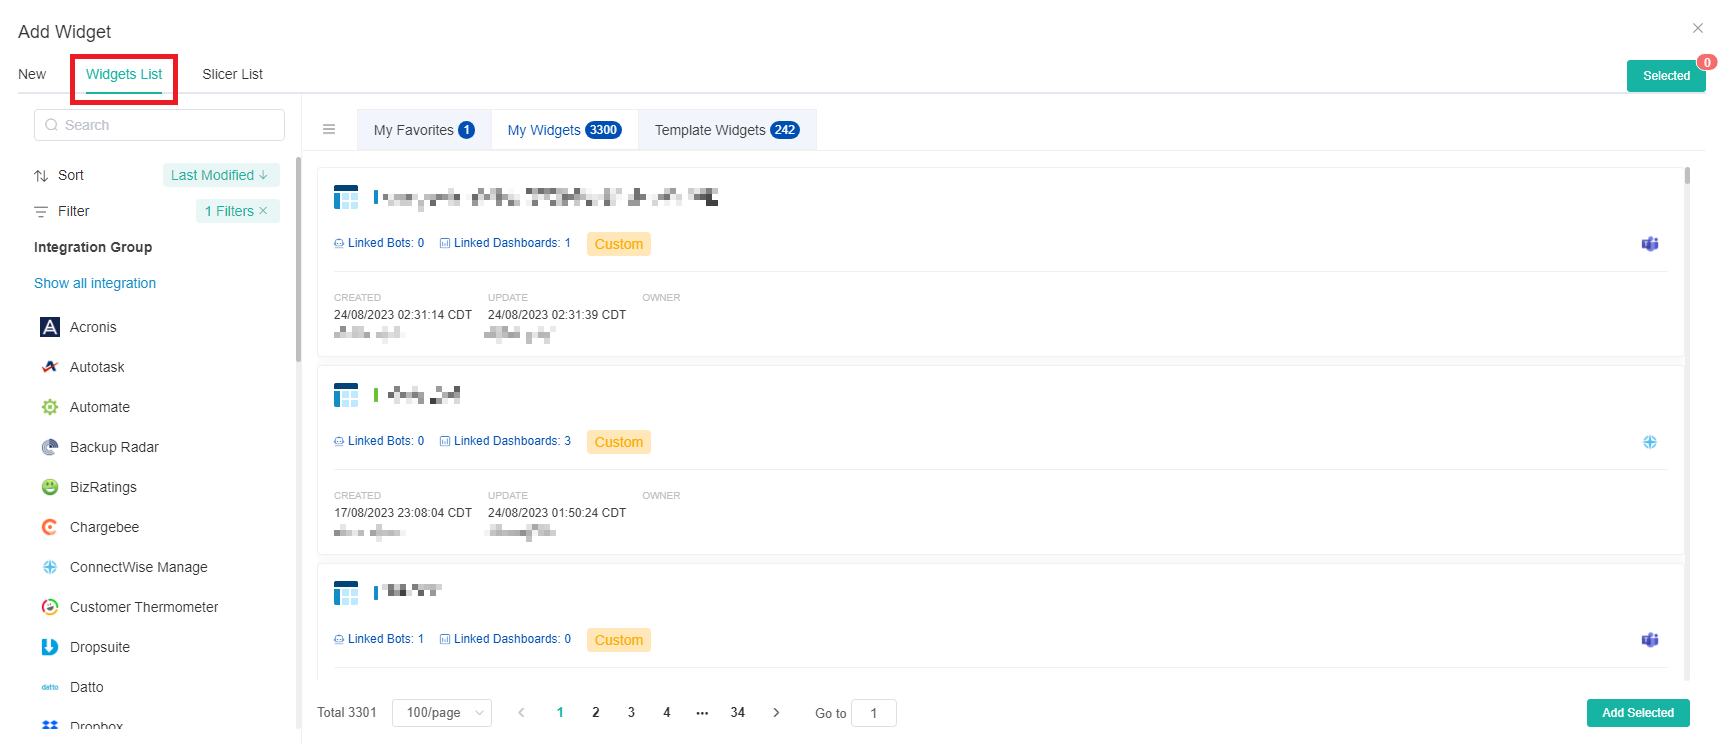Select the Autotask integration icon

pos(50,367)
